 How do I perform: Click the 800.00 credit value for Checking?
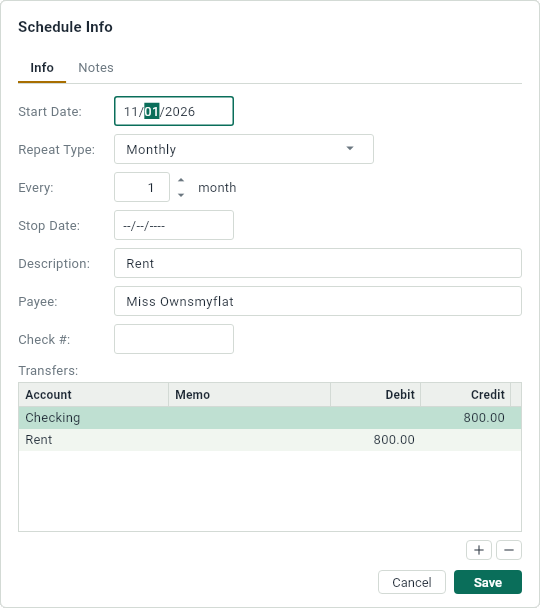coord(484,418)
